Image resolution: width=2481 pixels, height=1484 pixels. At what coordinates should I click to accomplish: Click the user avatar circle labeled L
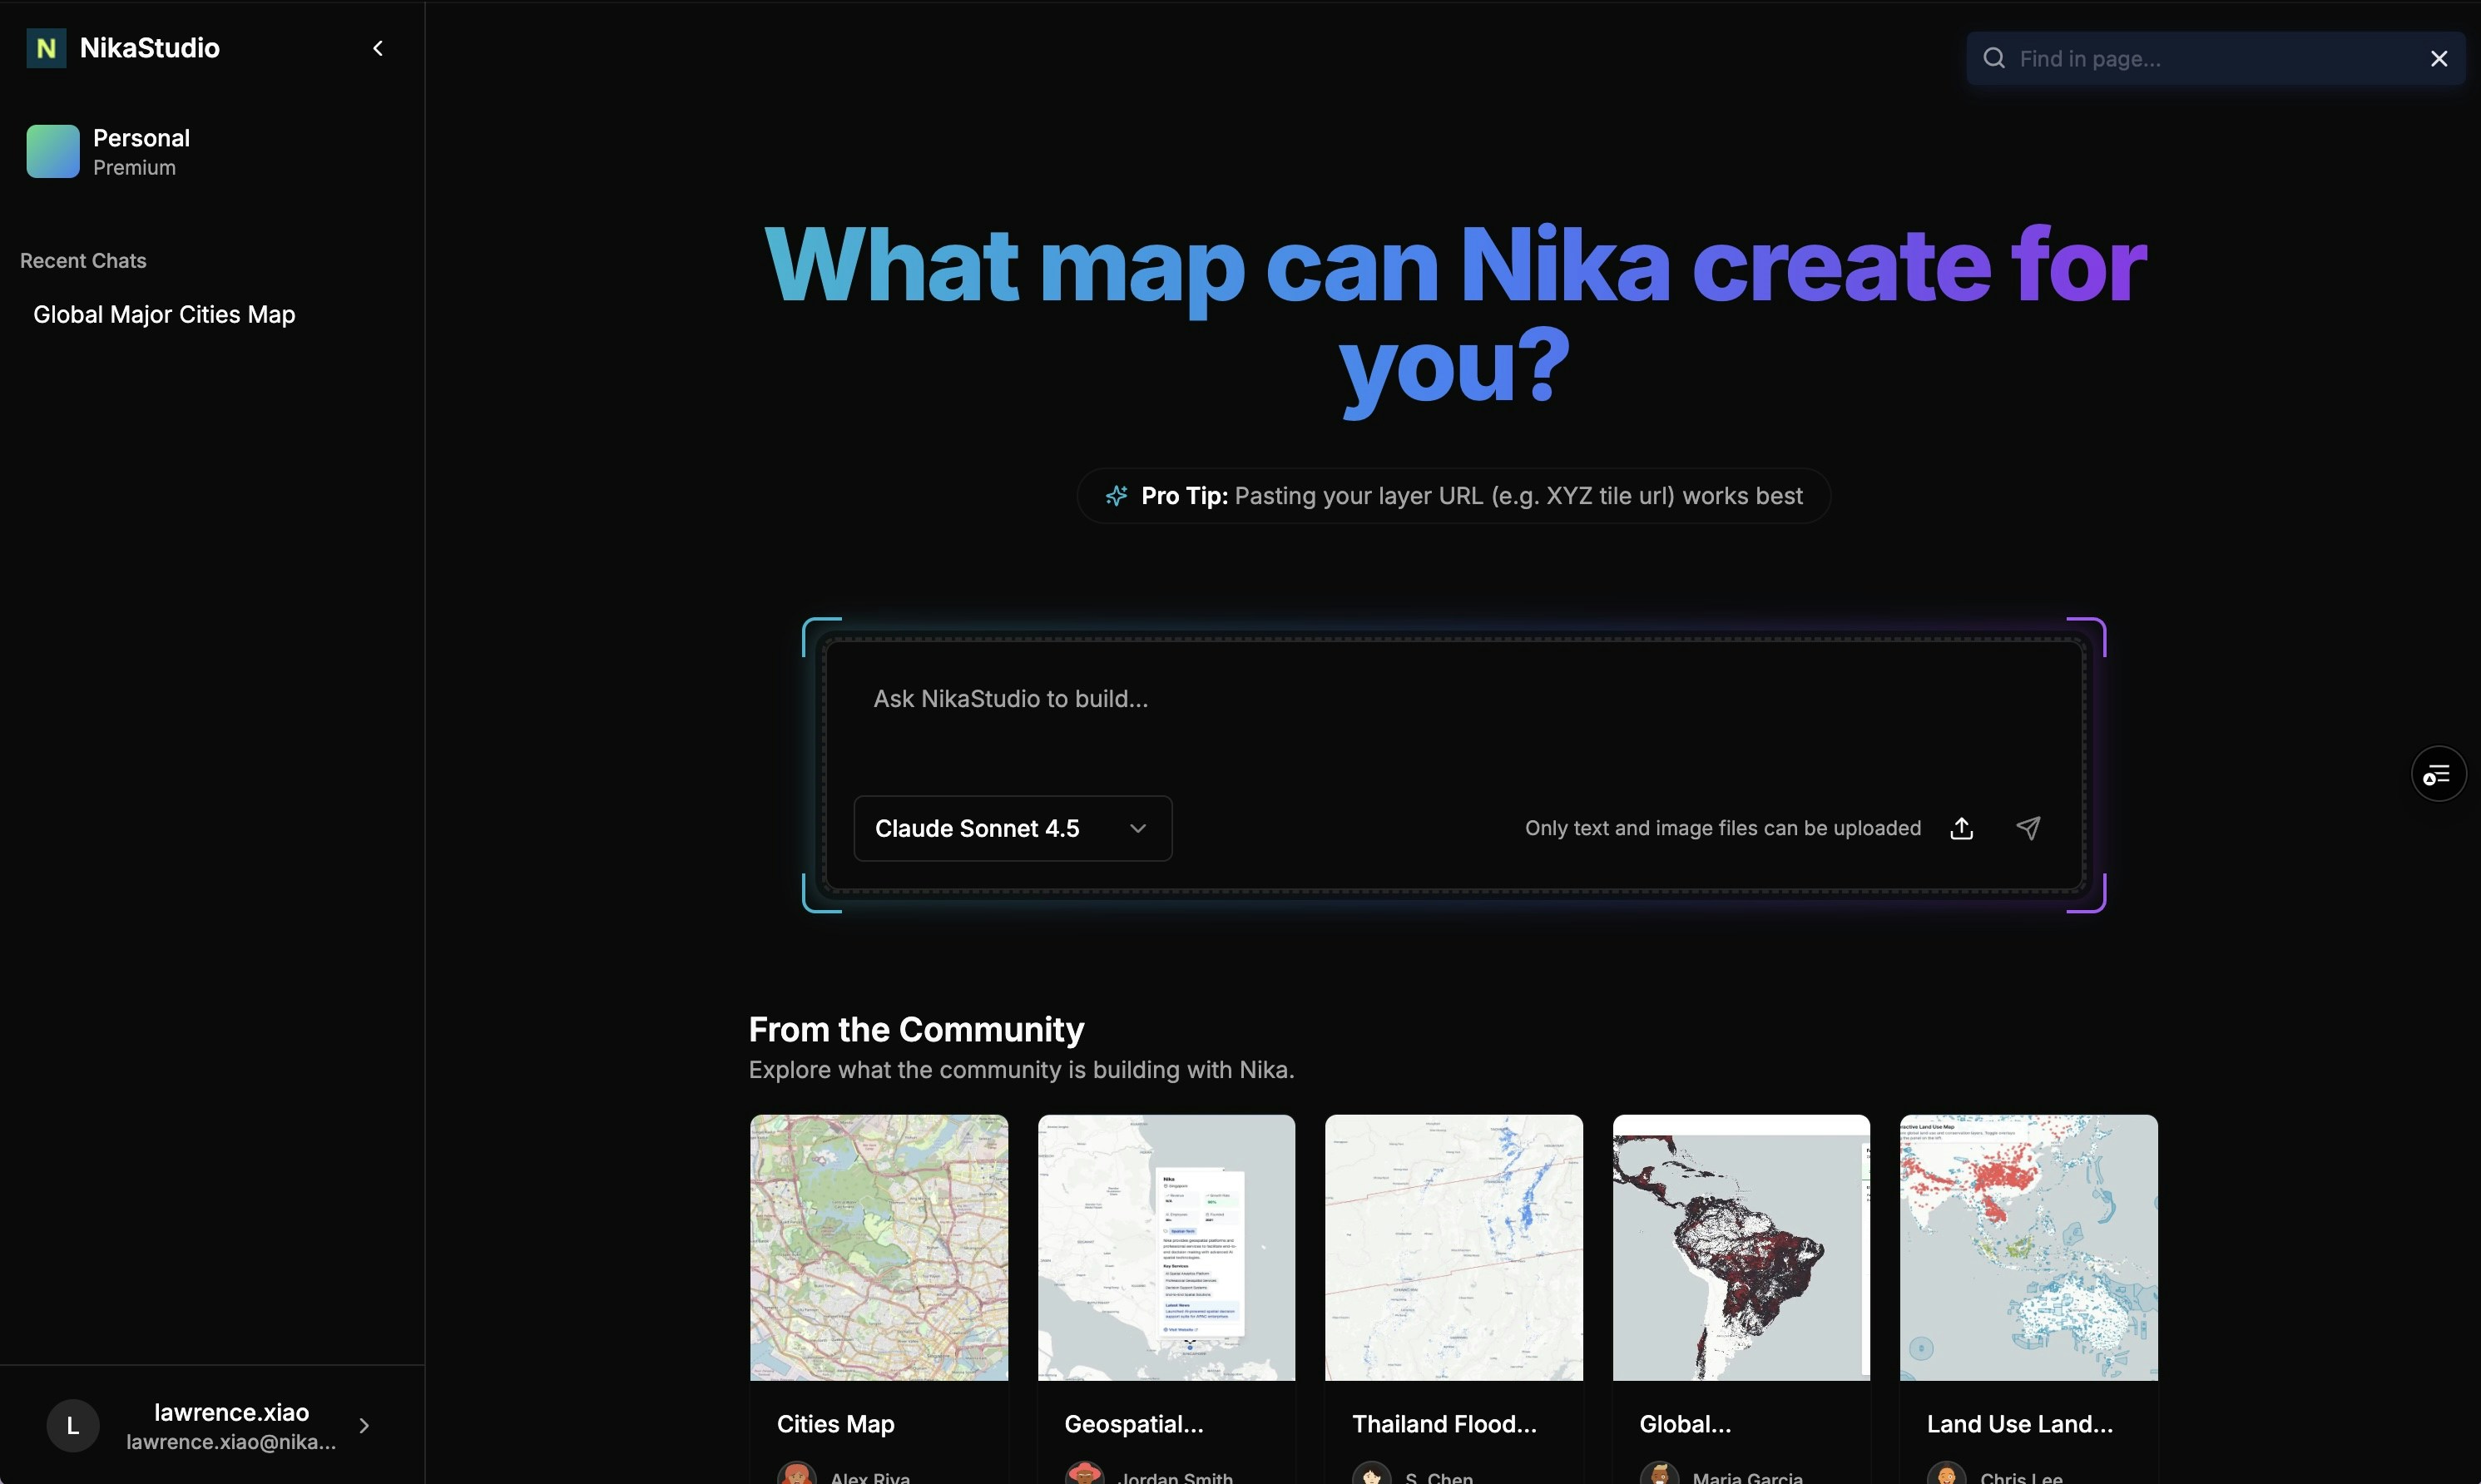[x=71, y=1425]
